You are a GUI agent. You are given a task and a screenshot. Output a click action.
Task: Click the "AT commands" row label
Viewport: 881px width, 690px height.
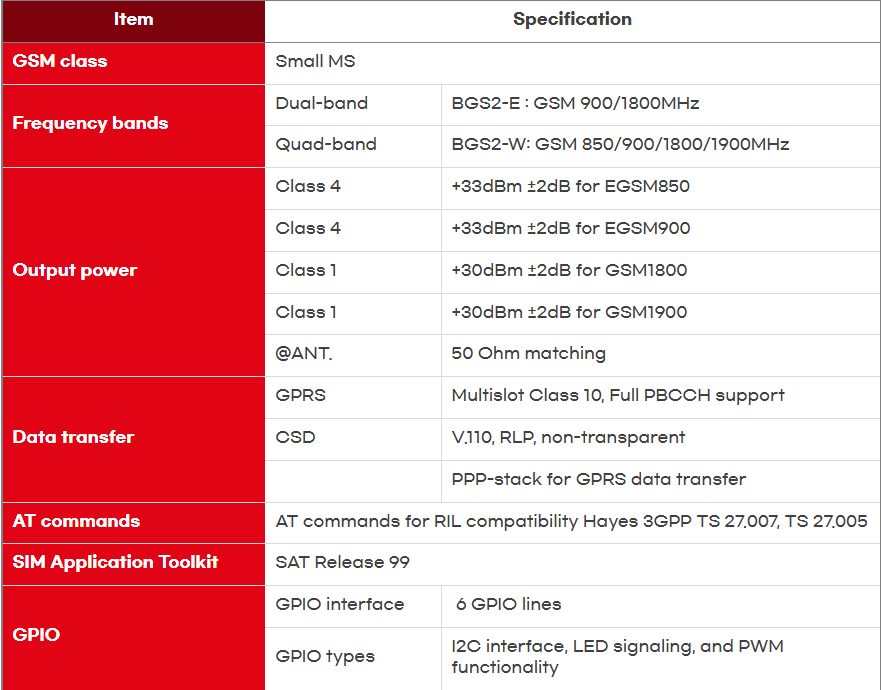pyautogui.click(x=76, y=521)
